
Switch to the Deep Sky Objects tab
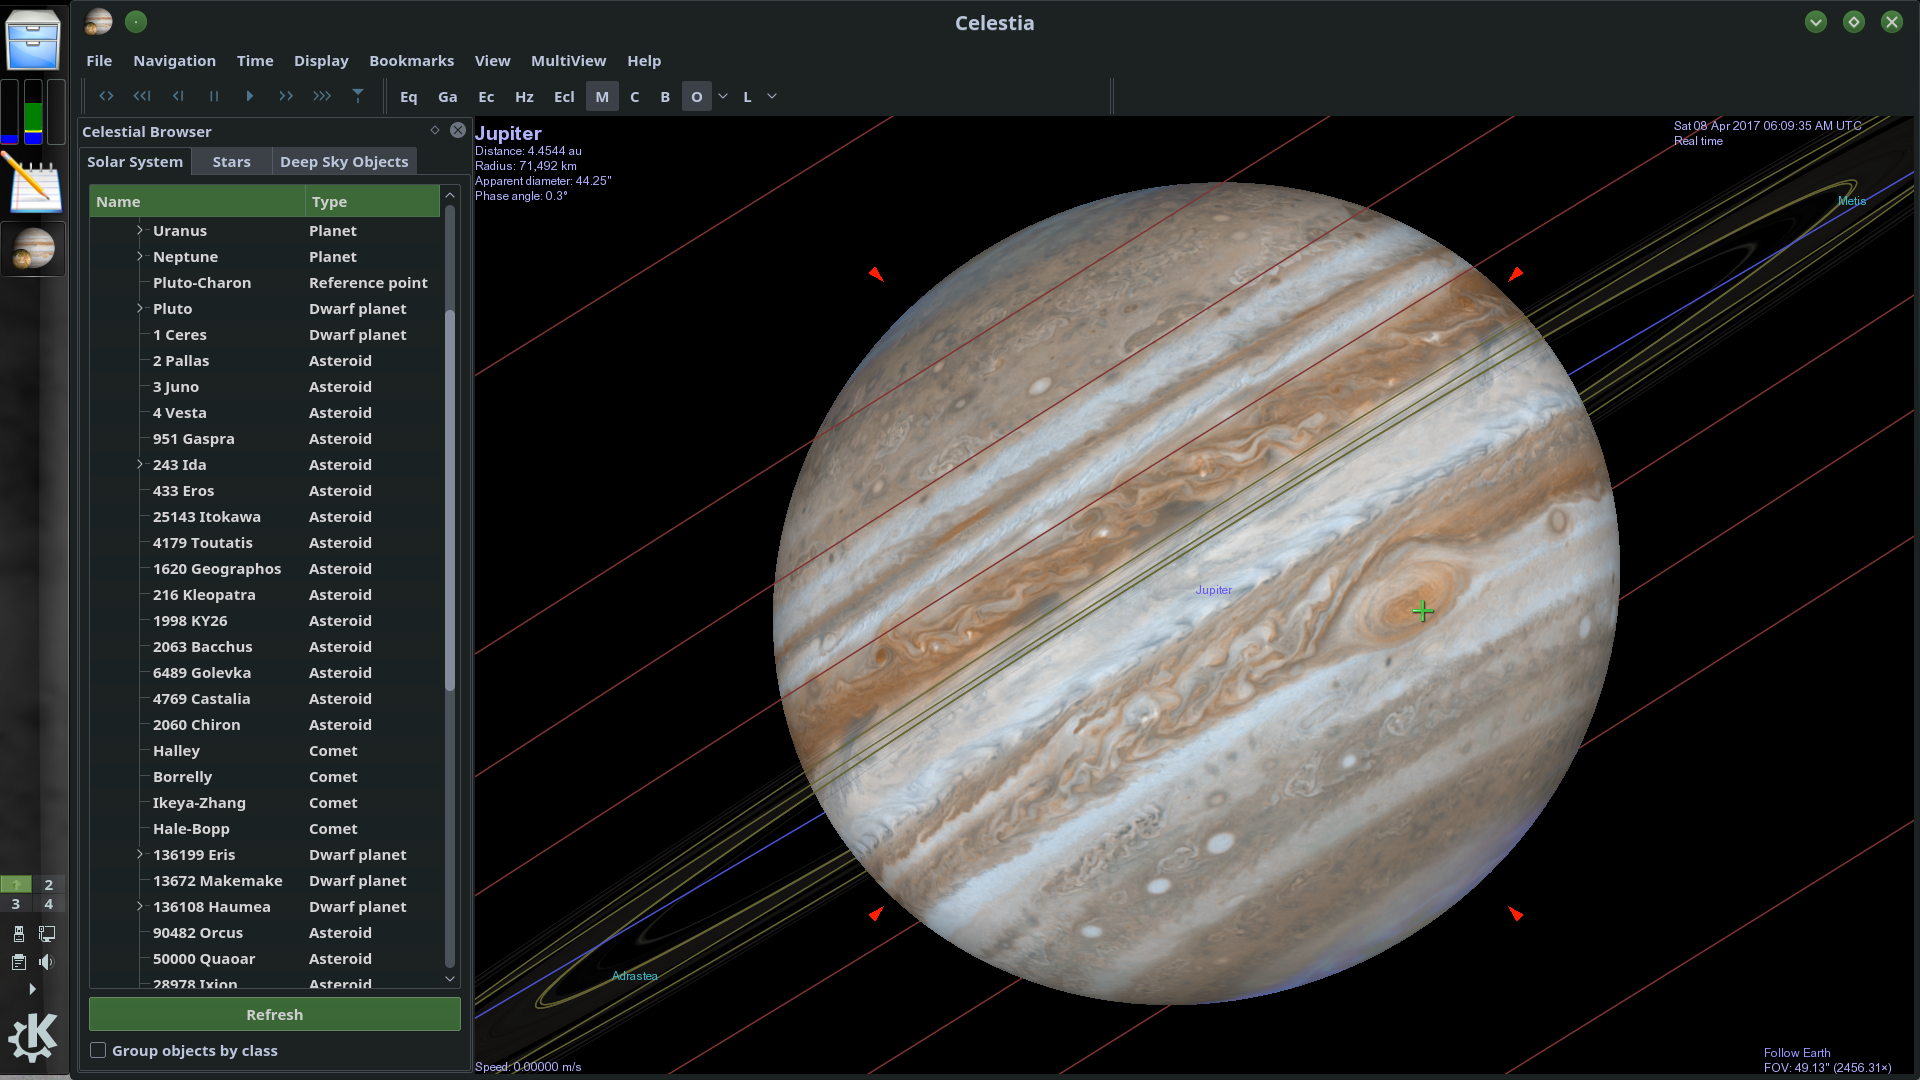point(344,162)
